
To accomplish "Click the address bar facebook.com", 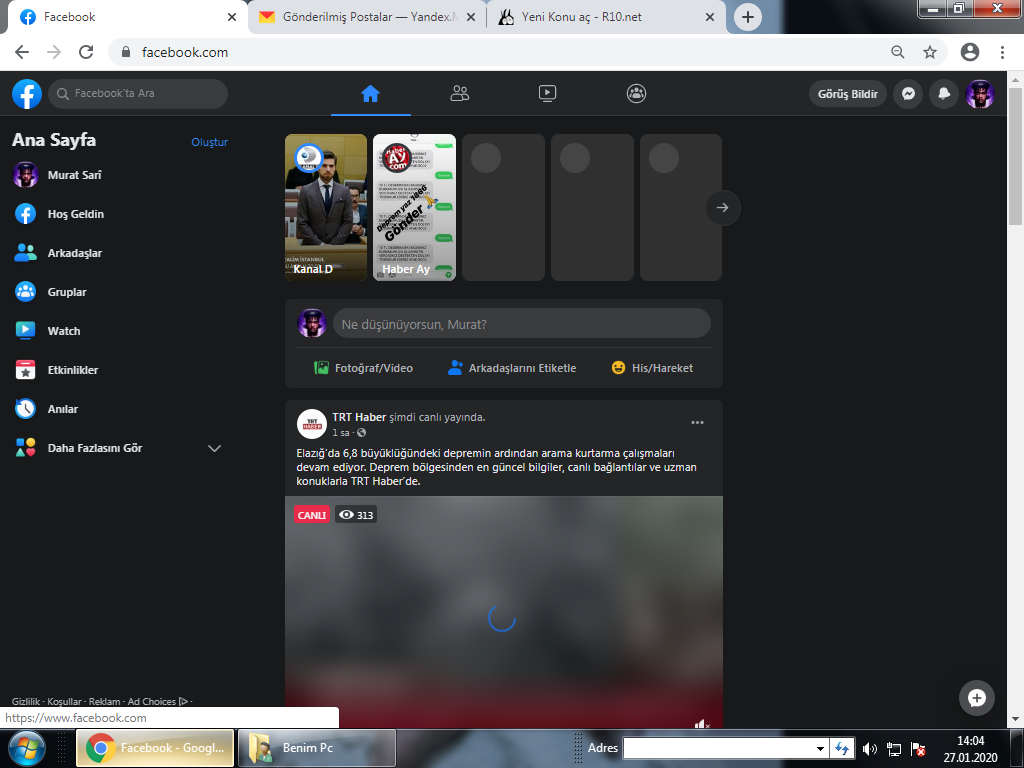I will pos(185,52).
